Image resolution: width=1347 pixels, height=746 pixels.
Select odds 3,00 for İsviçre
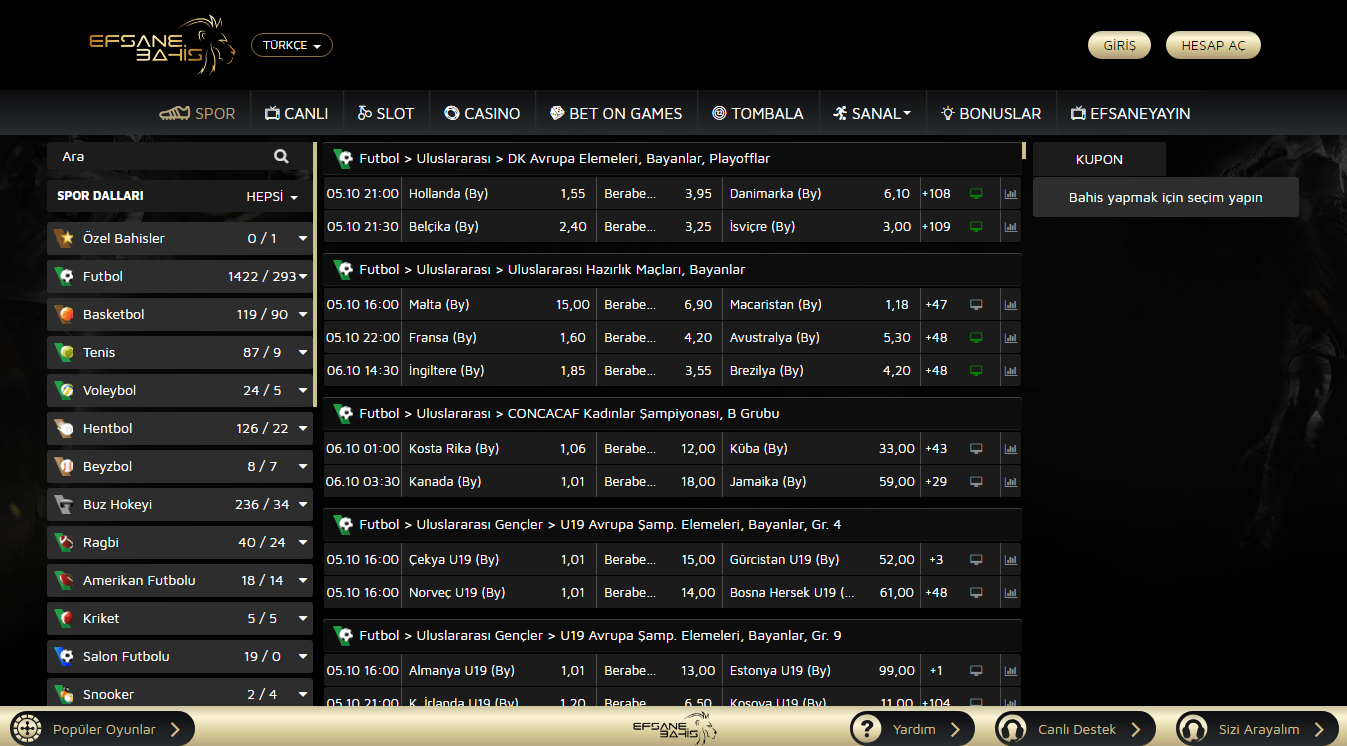click(896, 227)
